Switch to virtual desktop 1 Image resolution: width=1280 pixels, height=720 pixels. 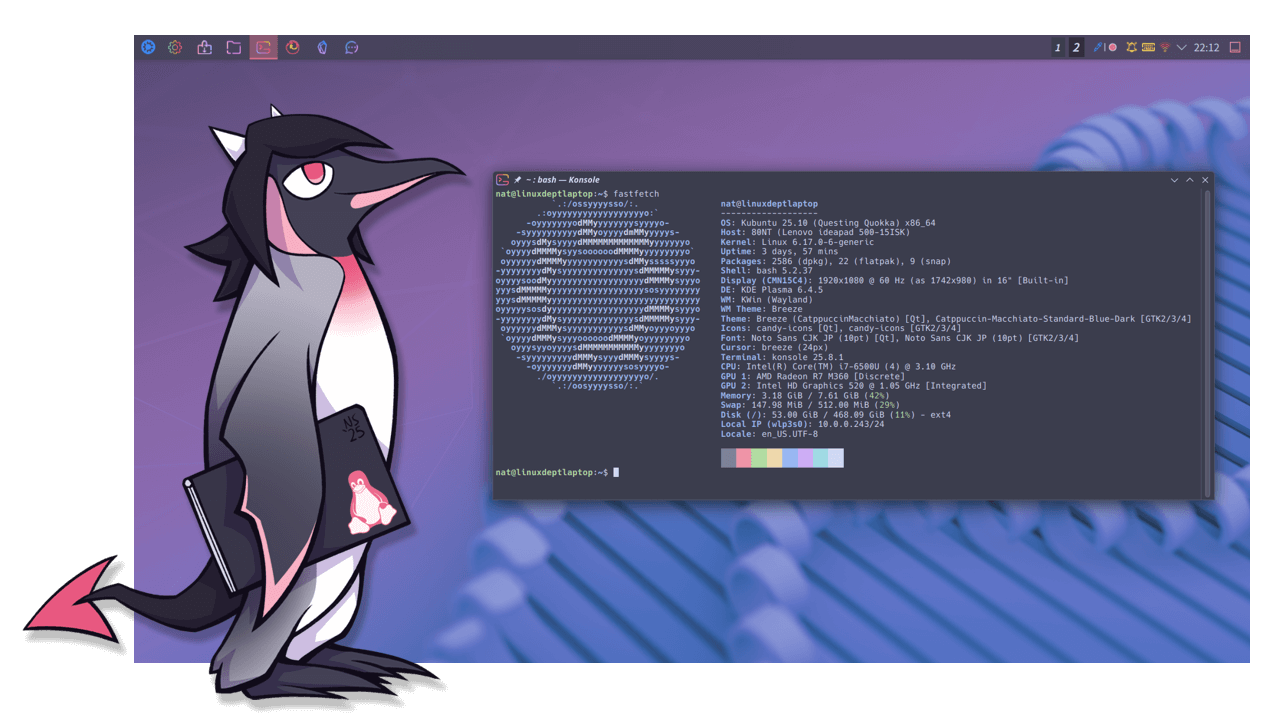point(1057,47)
